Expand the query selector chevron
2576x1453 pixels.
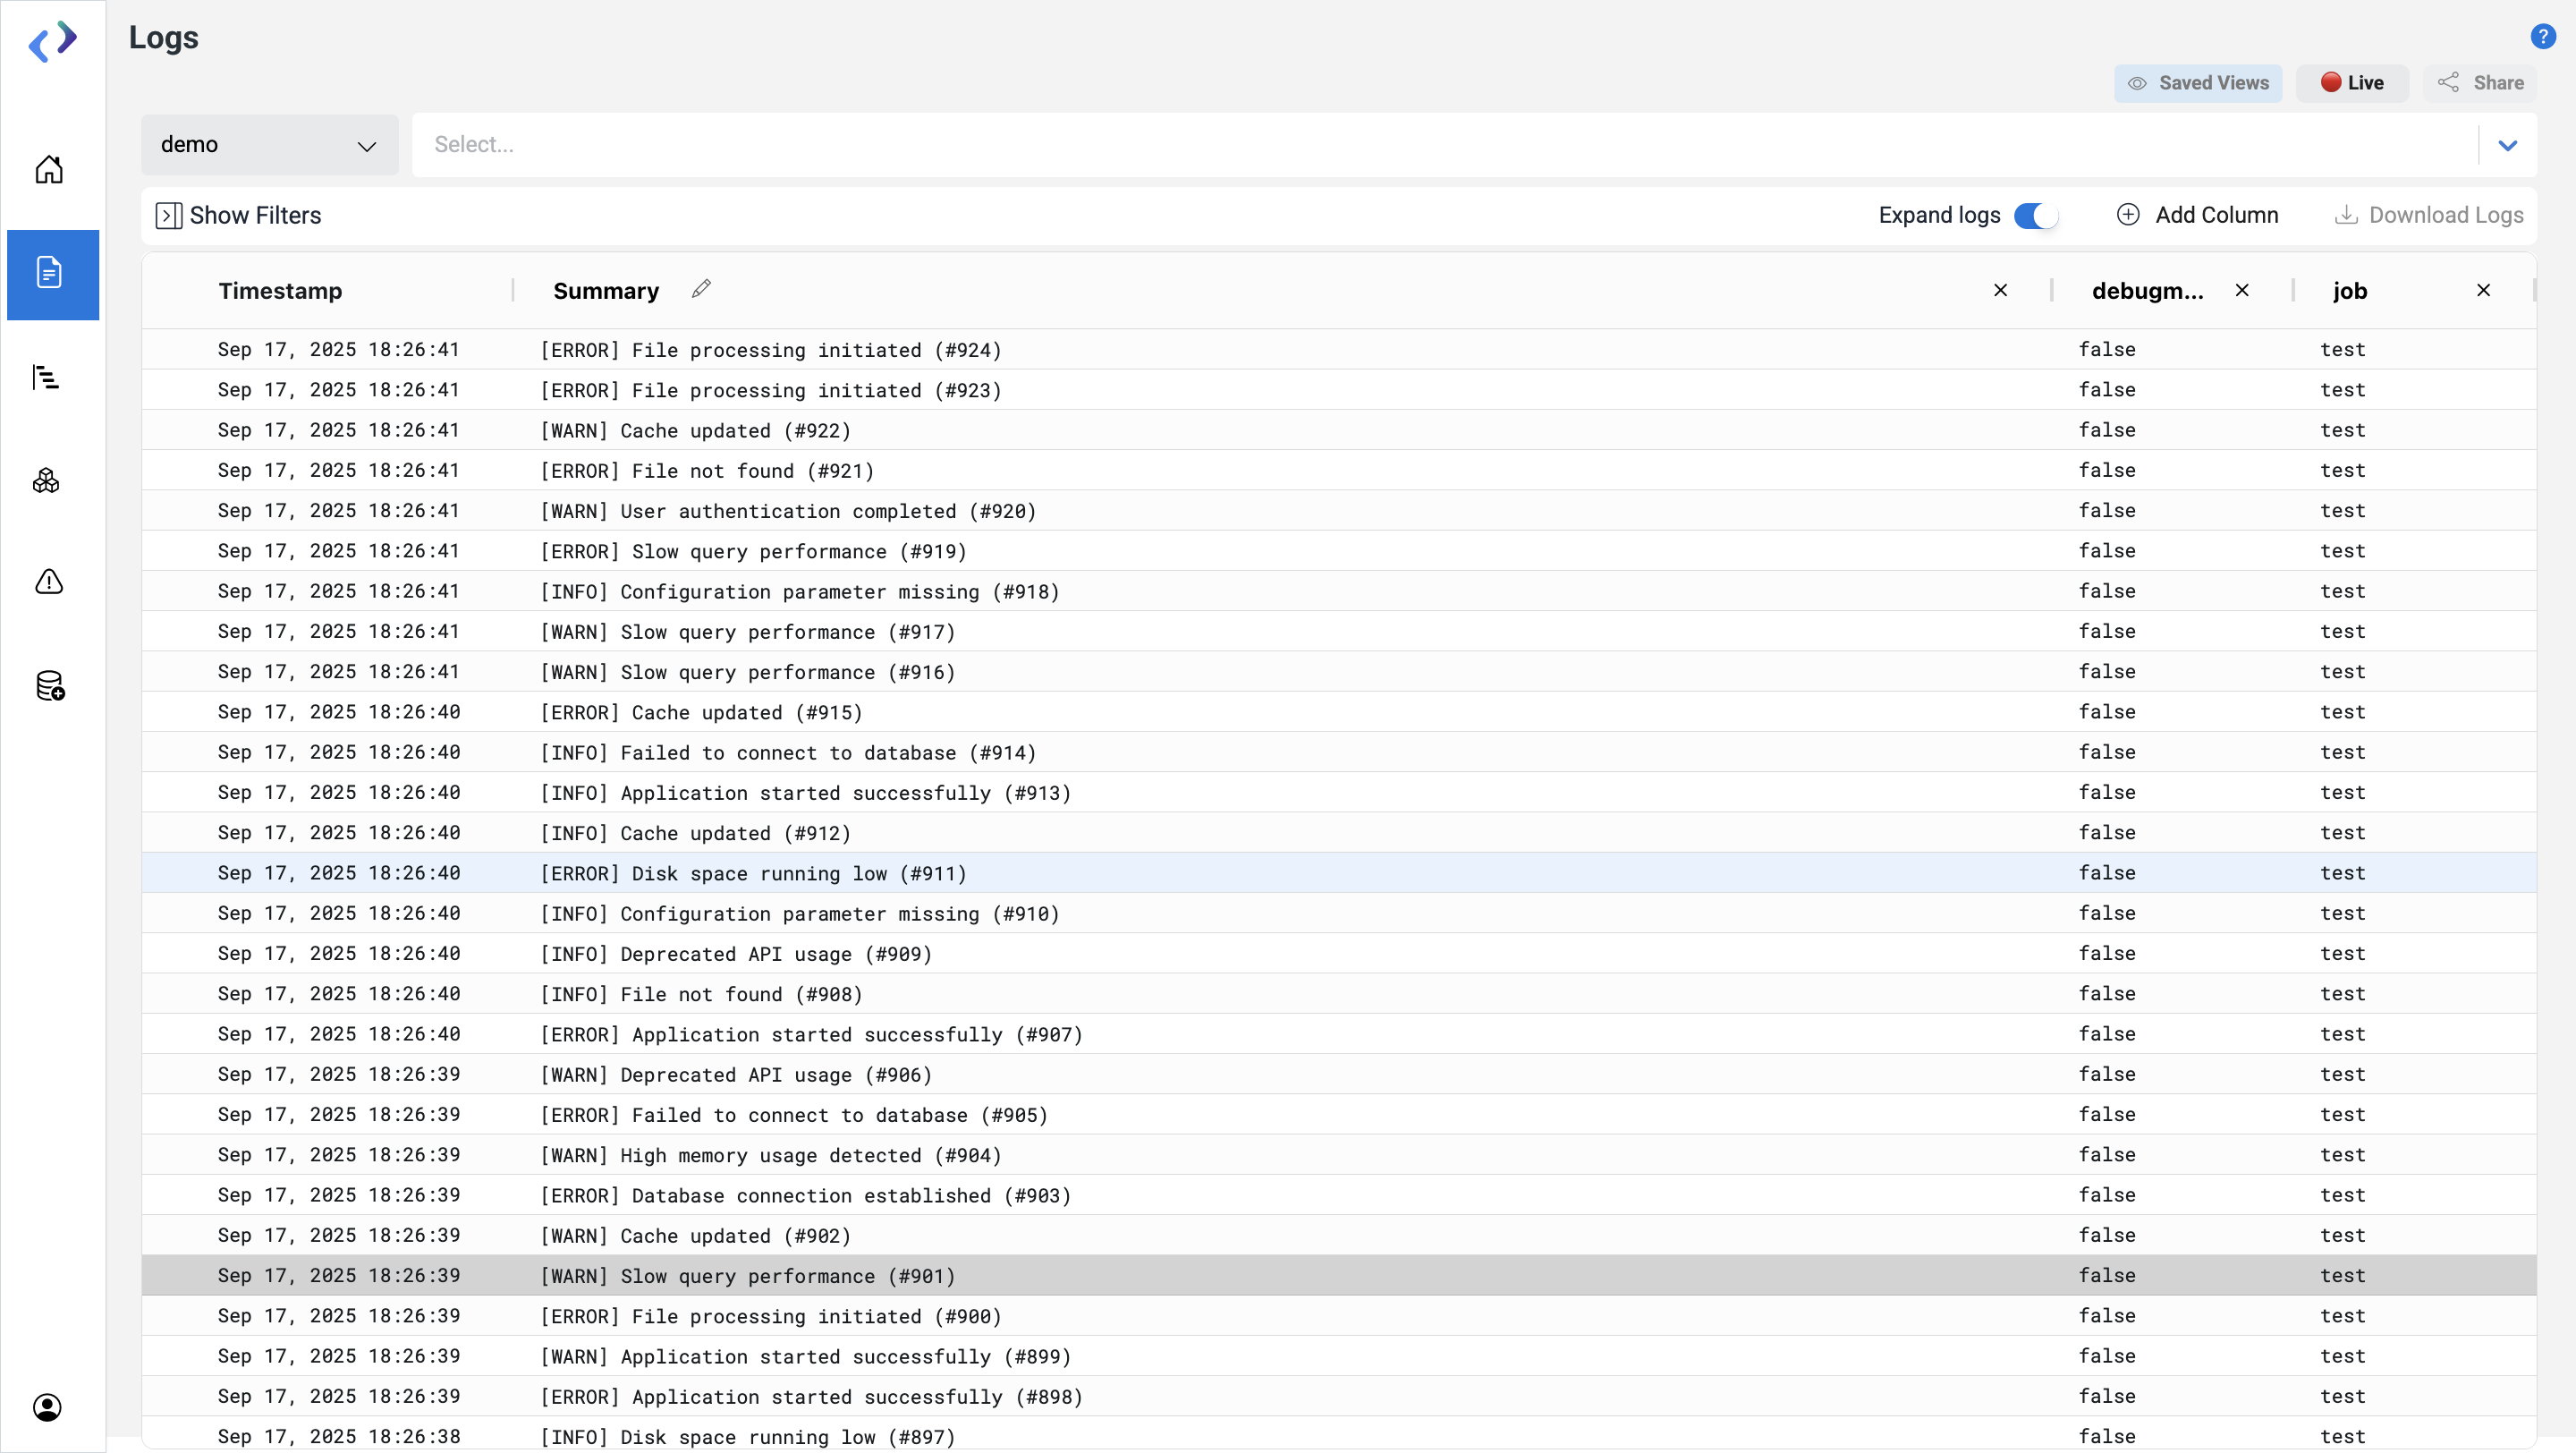click(x=2507, y=145)
